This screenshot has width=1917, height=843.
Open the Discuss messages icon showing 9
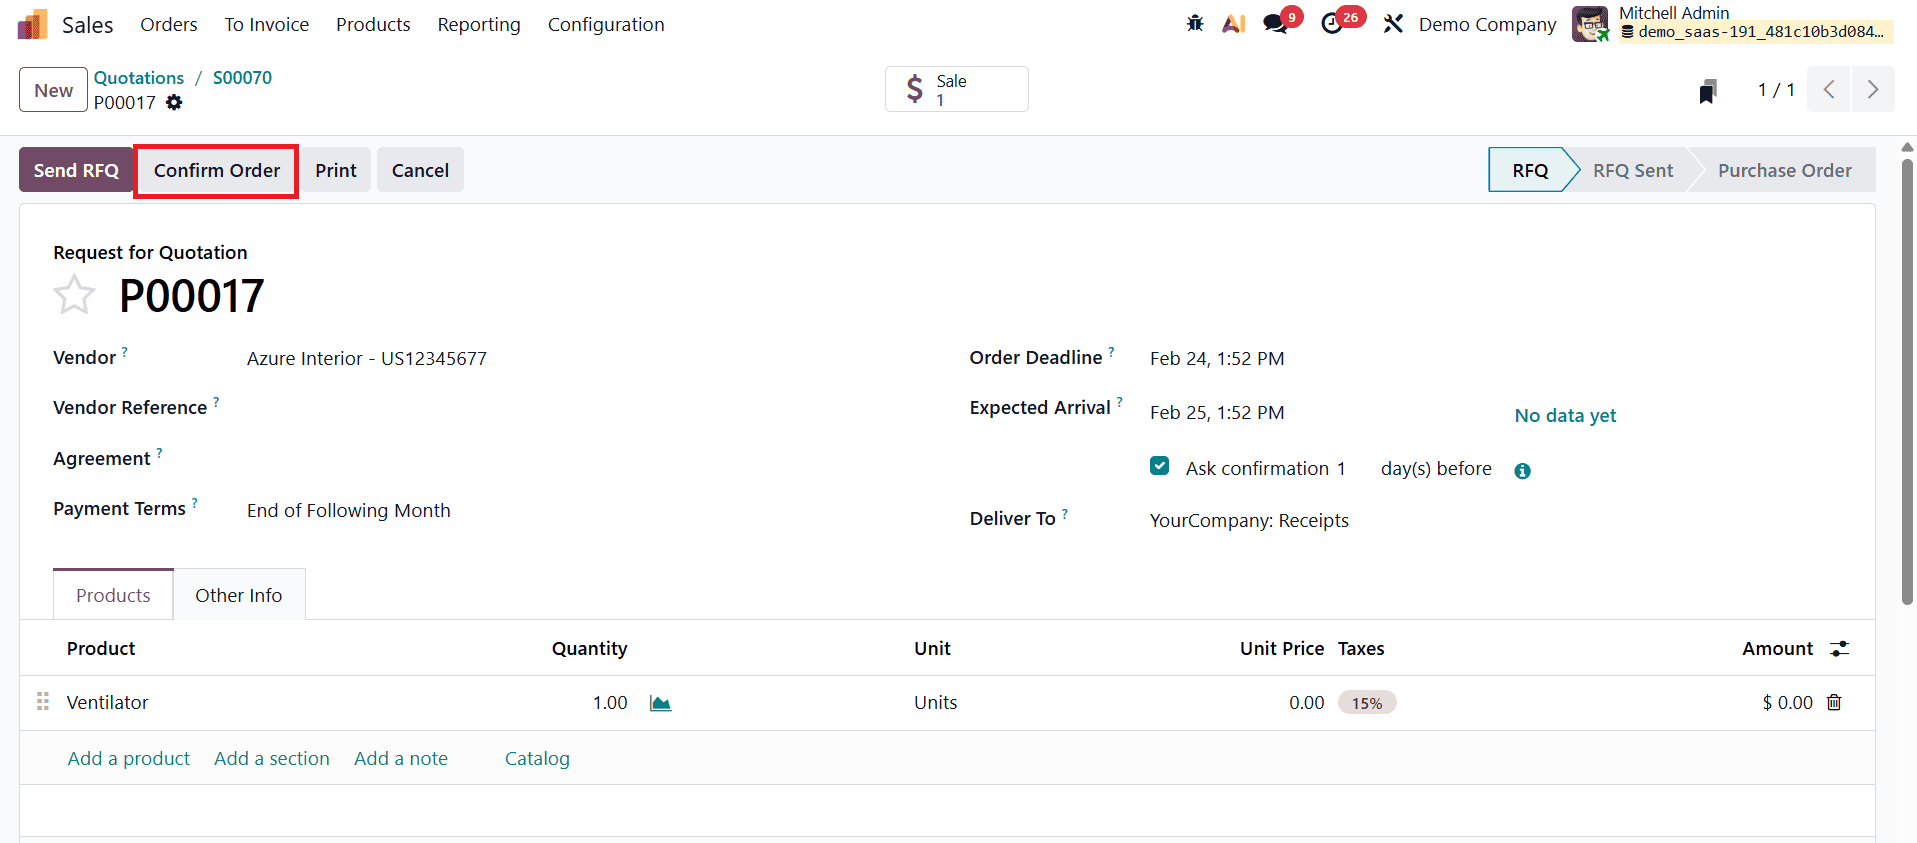click(x=1274, y=22)
